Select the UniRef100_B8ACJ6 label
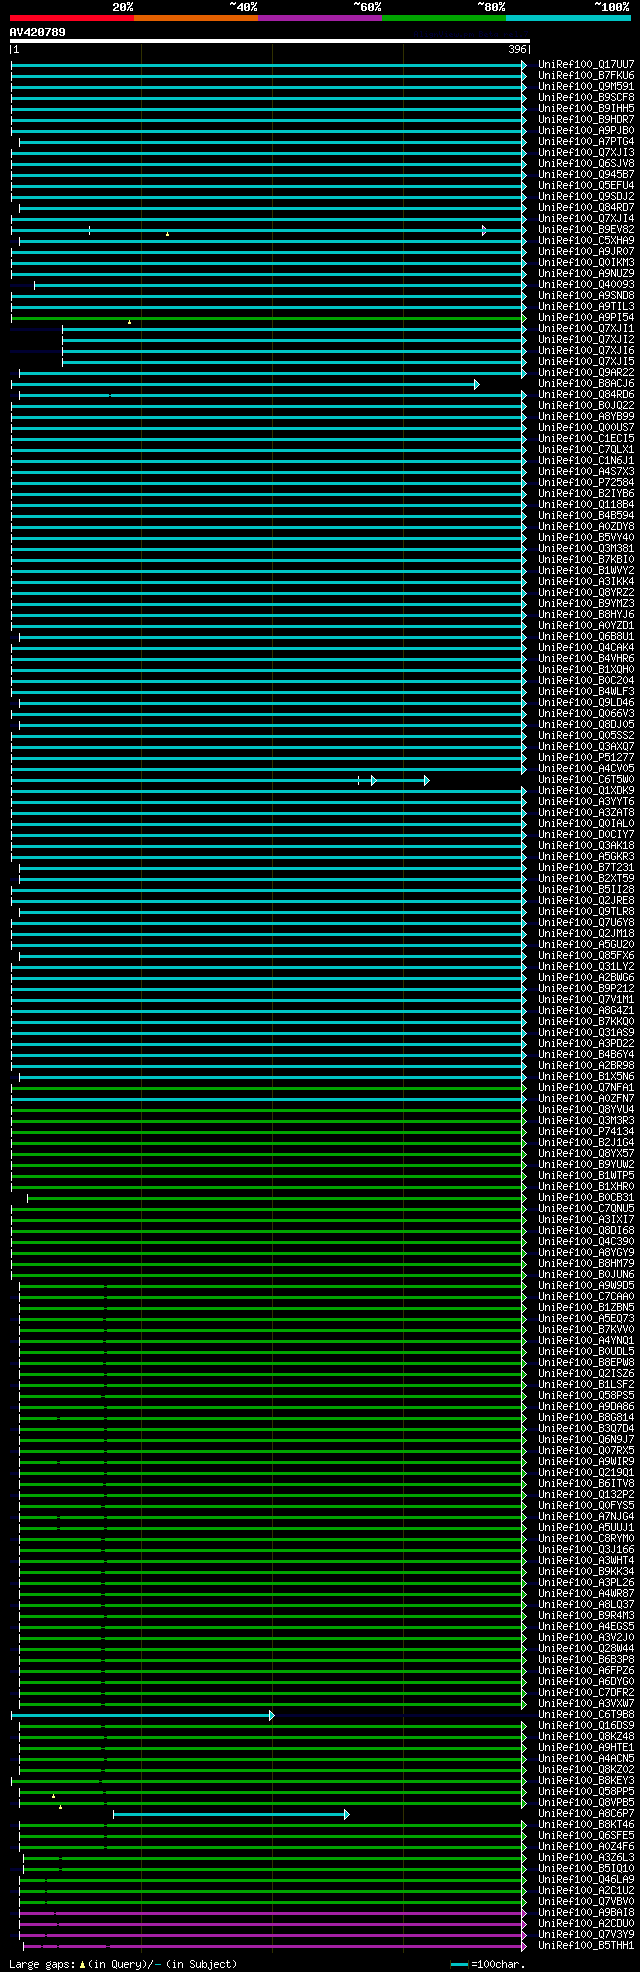 [586, 383]
